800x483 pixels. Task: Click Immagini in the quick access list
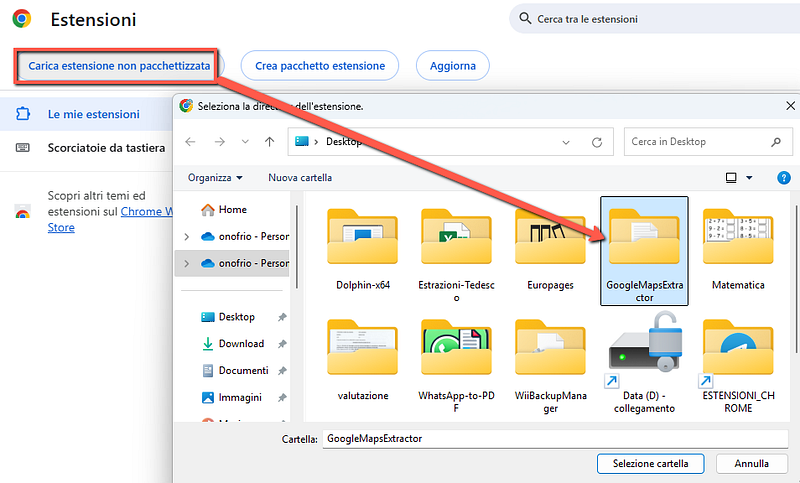pyautogui.click(x=232, y=397)
